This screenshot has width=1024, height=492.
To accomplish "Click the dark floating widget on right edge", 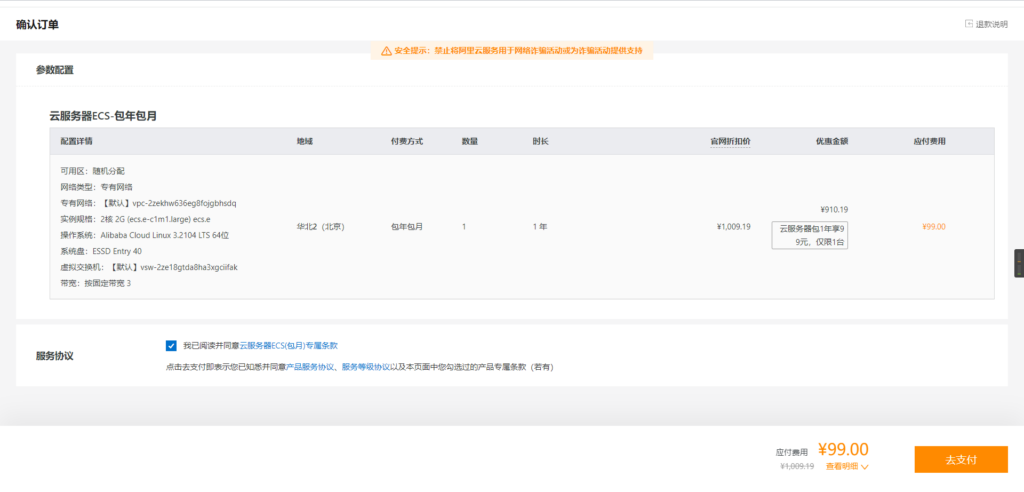I will (1018, 263).
